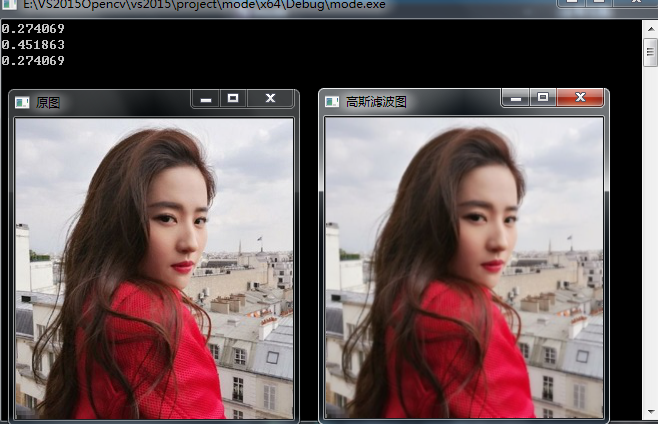
Task: Close the 原图 window
Action: pyautogui.click(x=270, y=99)
